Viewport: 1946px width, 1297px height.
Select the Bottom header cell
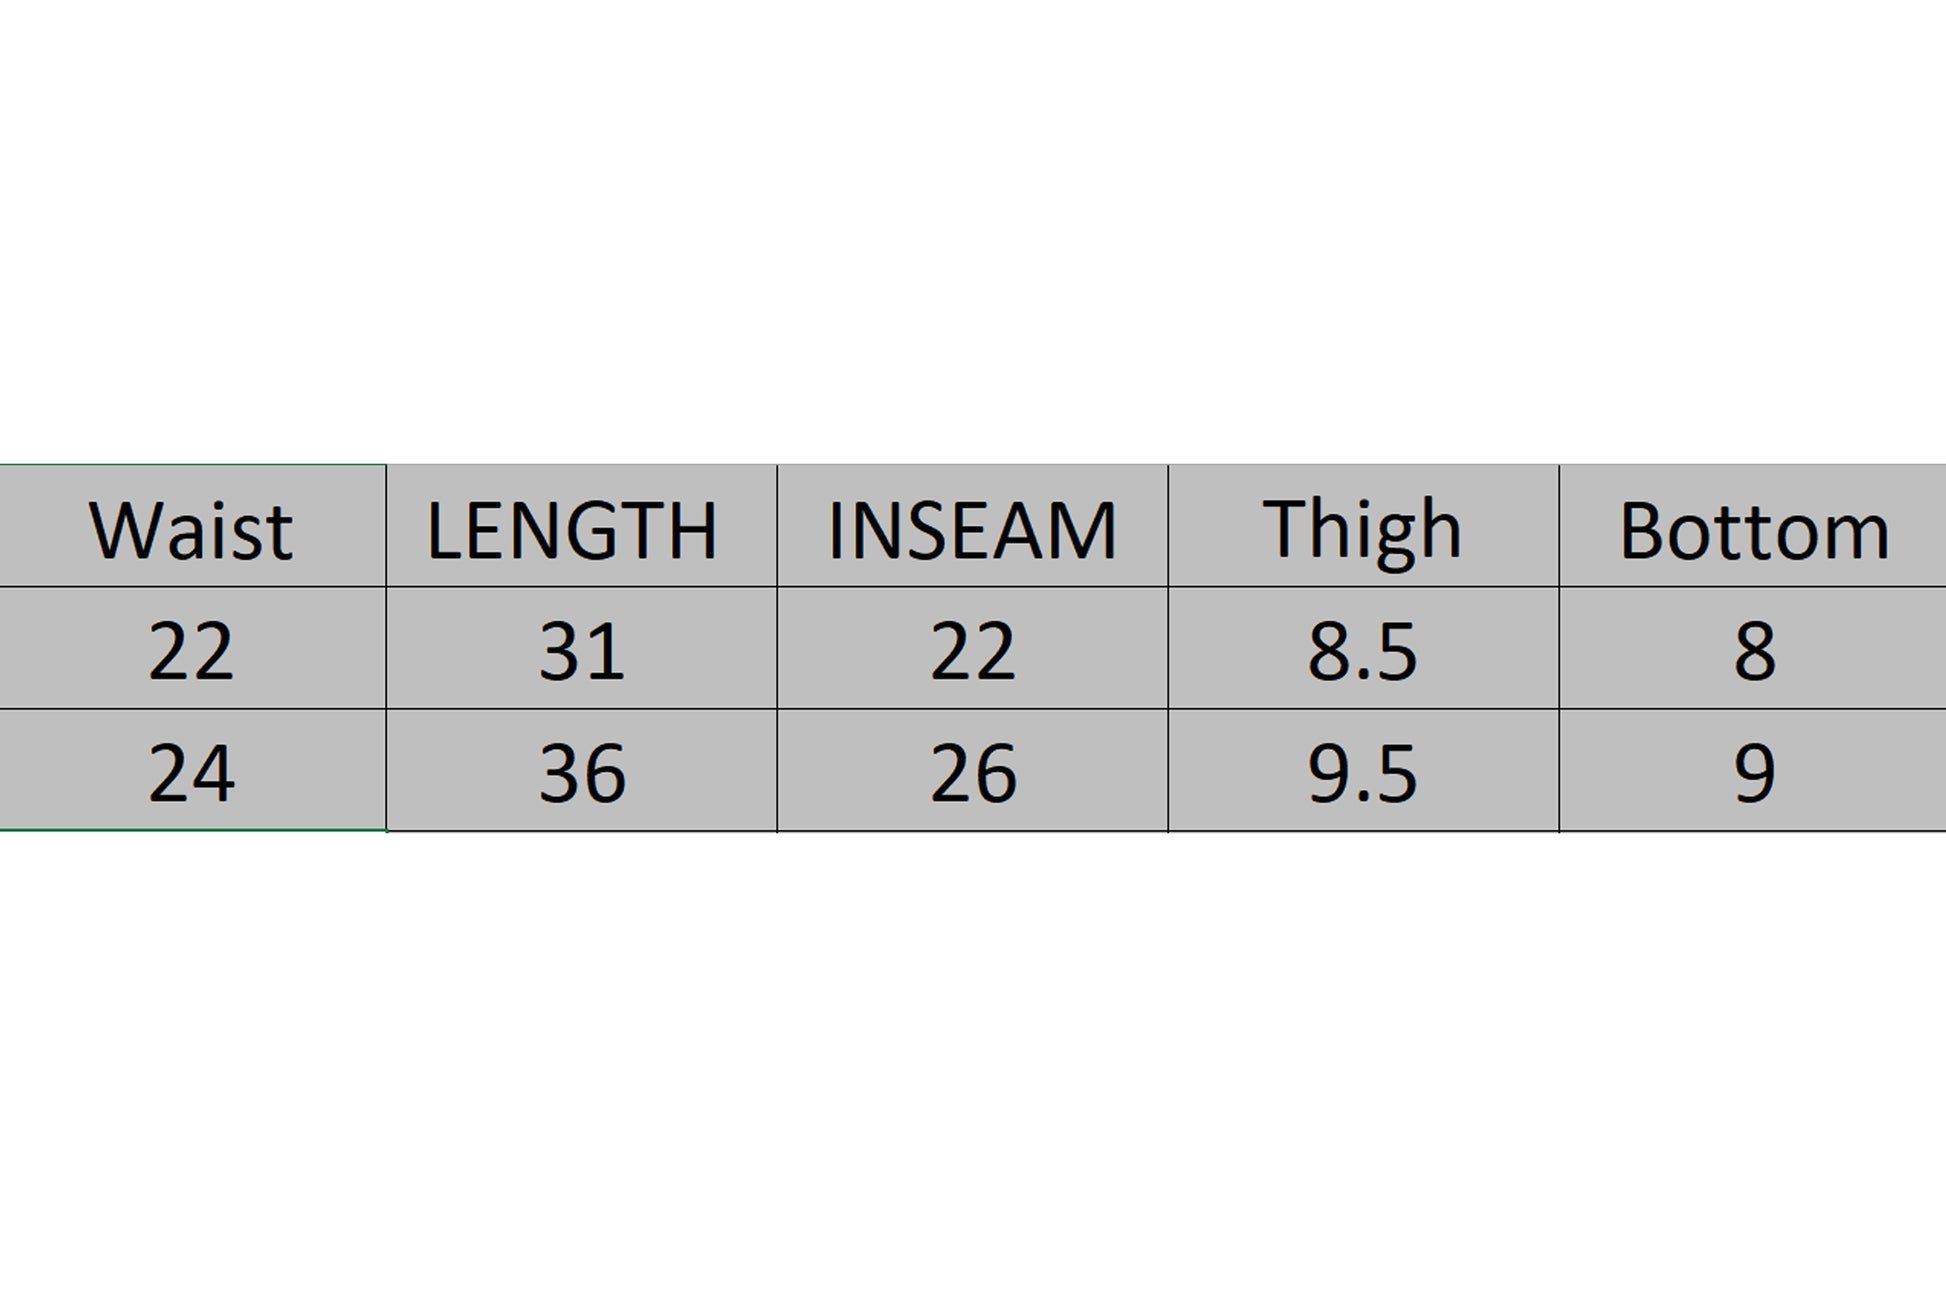(x=1753, y=528)
